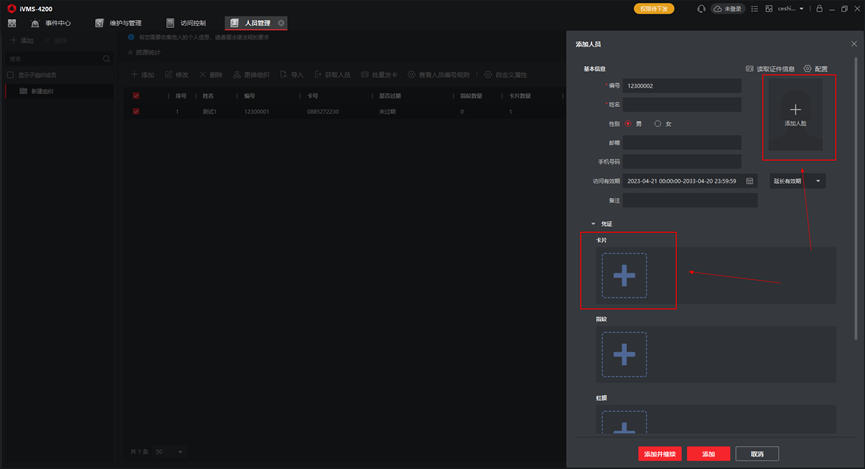The width and height of the screenshot is (865, 469).
Task: Click the 手机号码 input field
Action: click(682, 162)
